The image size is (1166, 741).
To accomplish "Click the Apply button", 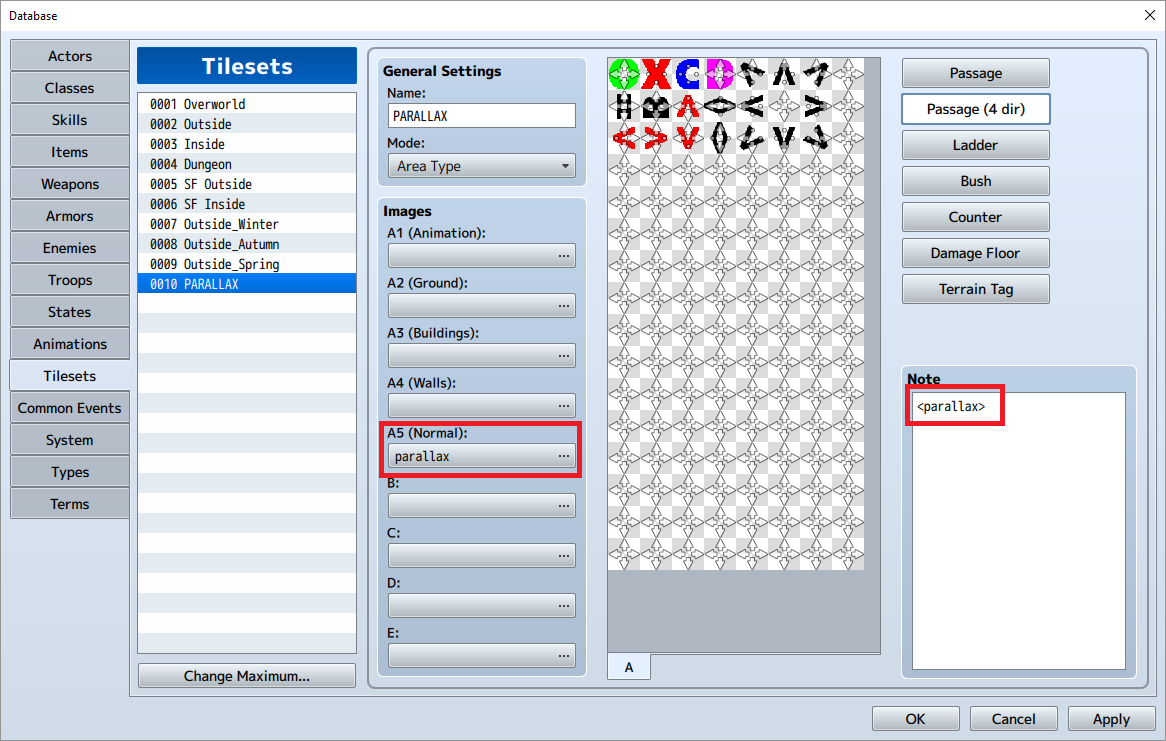I will pyautogui.click(x=1111, y=719).
